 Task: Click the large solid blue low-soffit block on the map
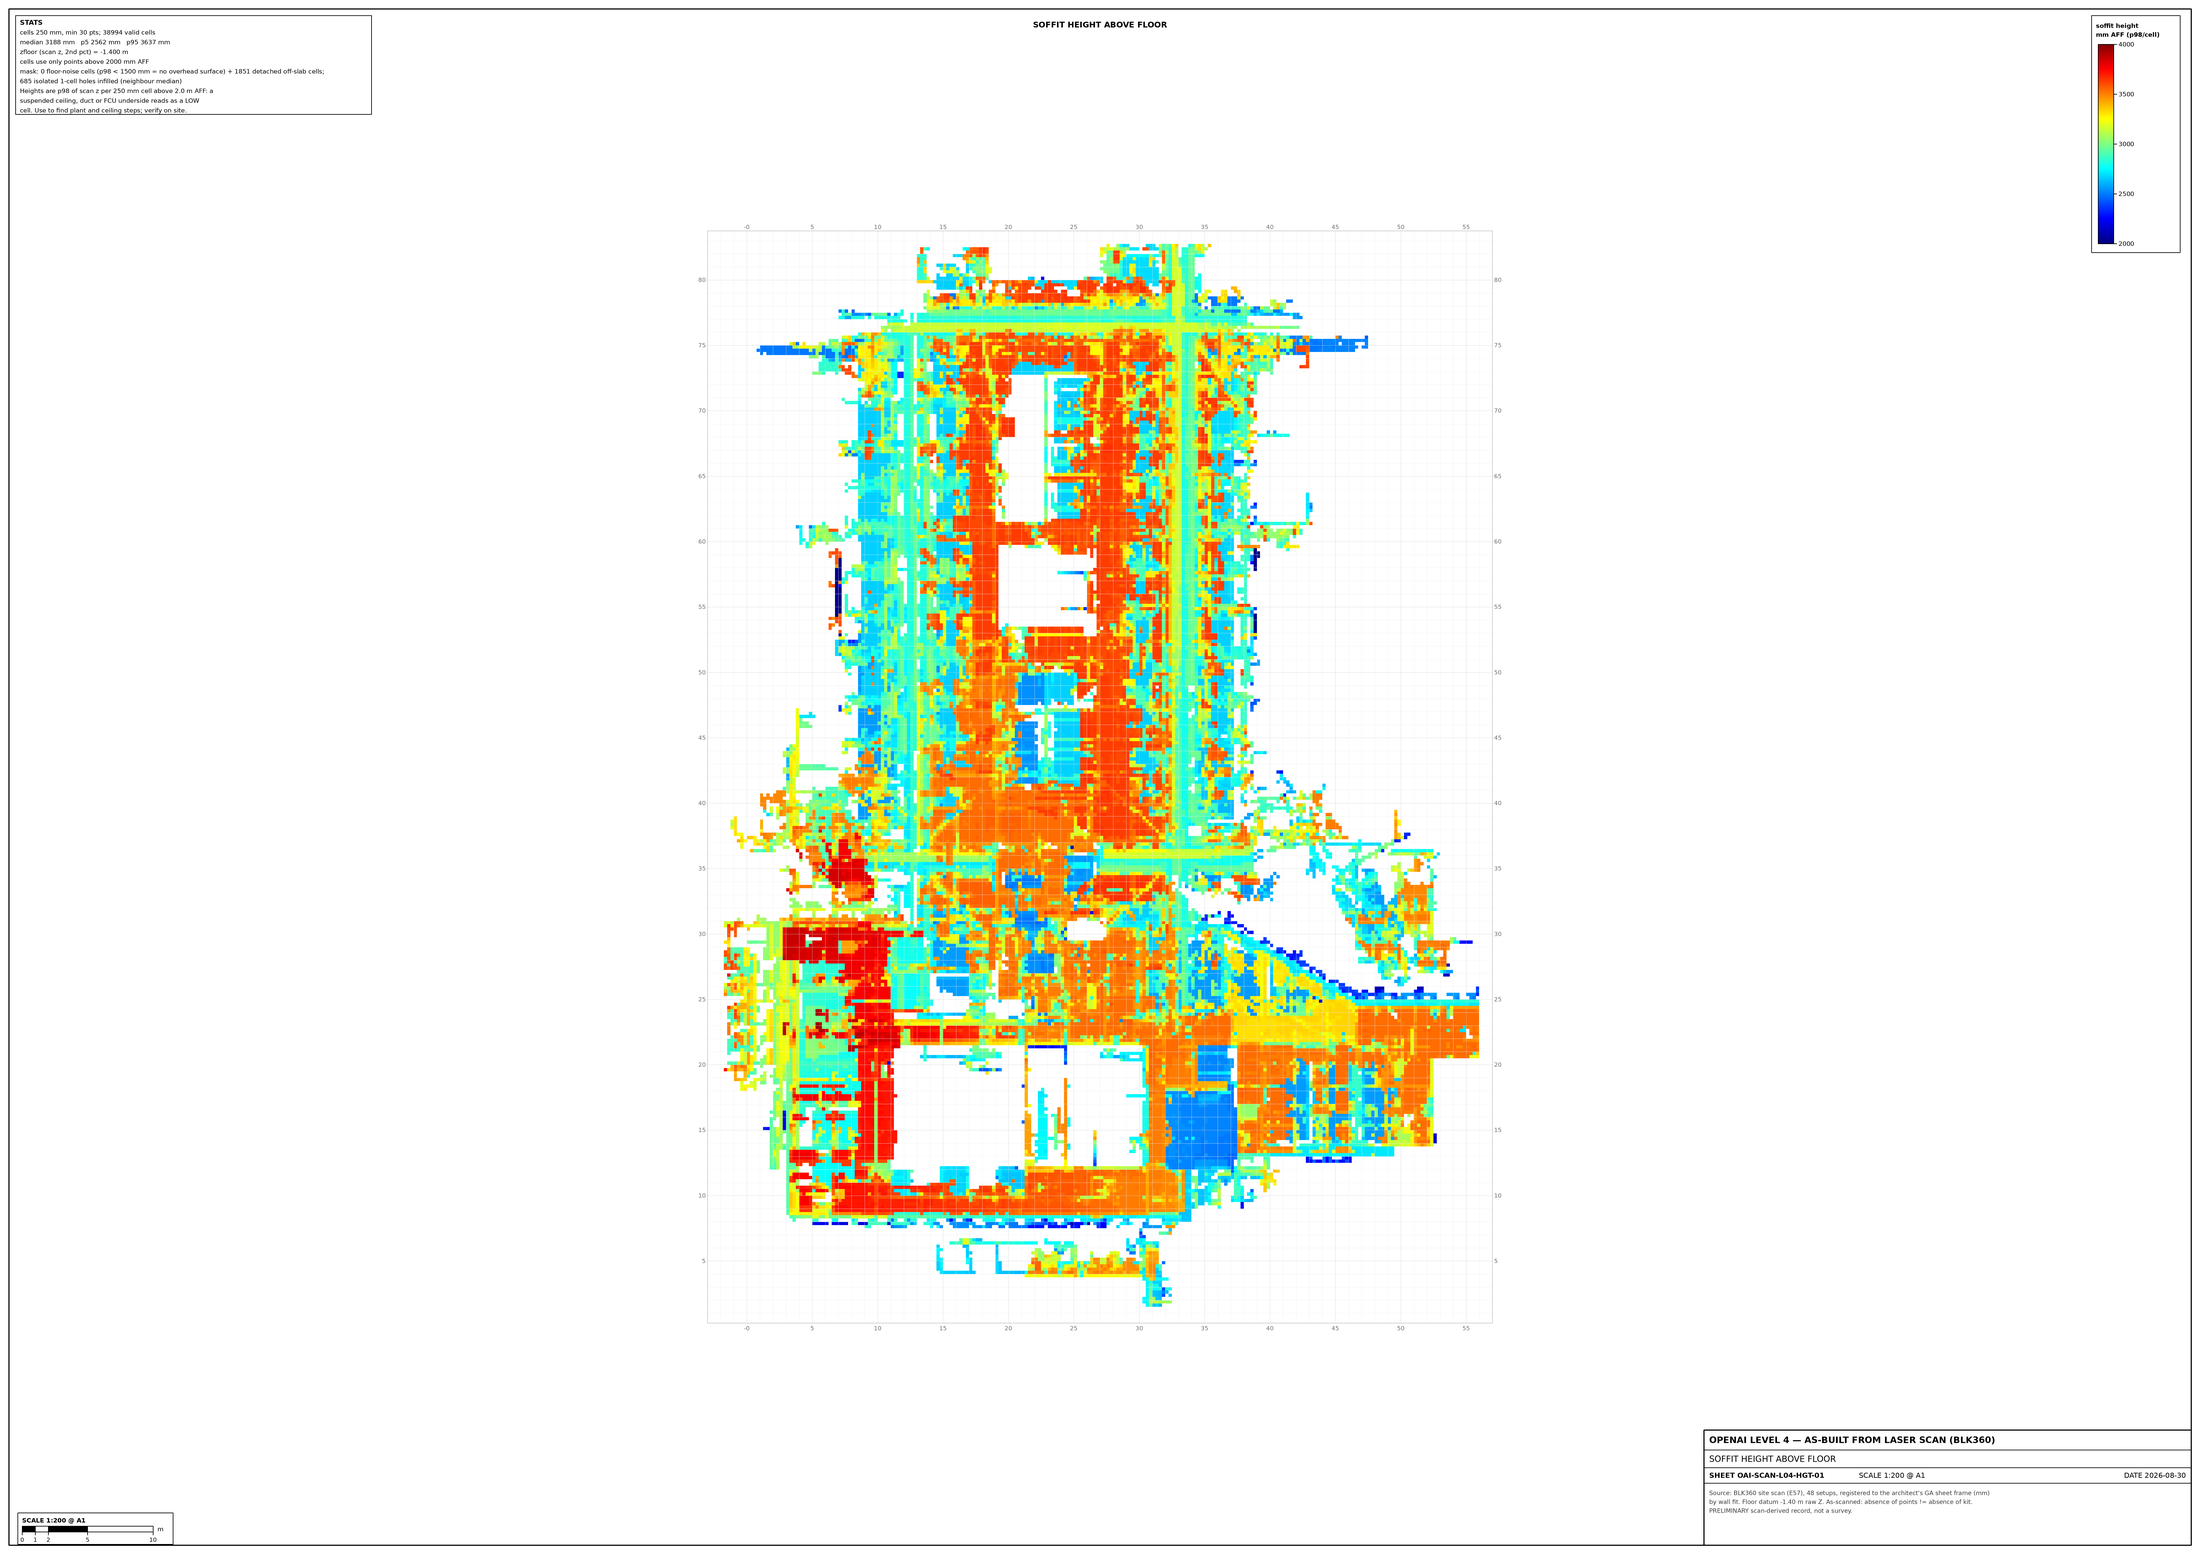pos(1201,1129)
